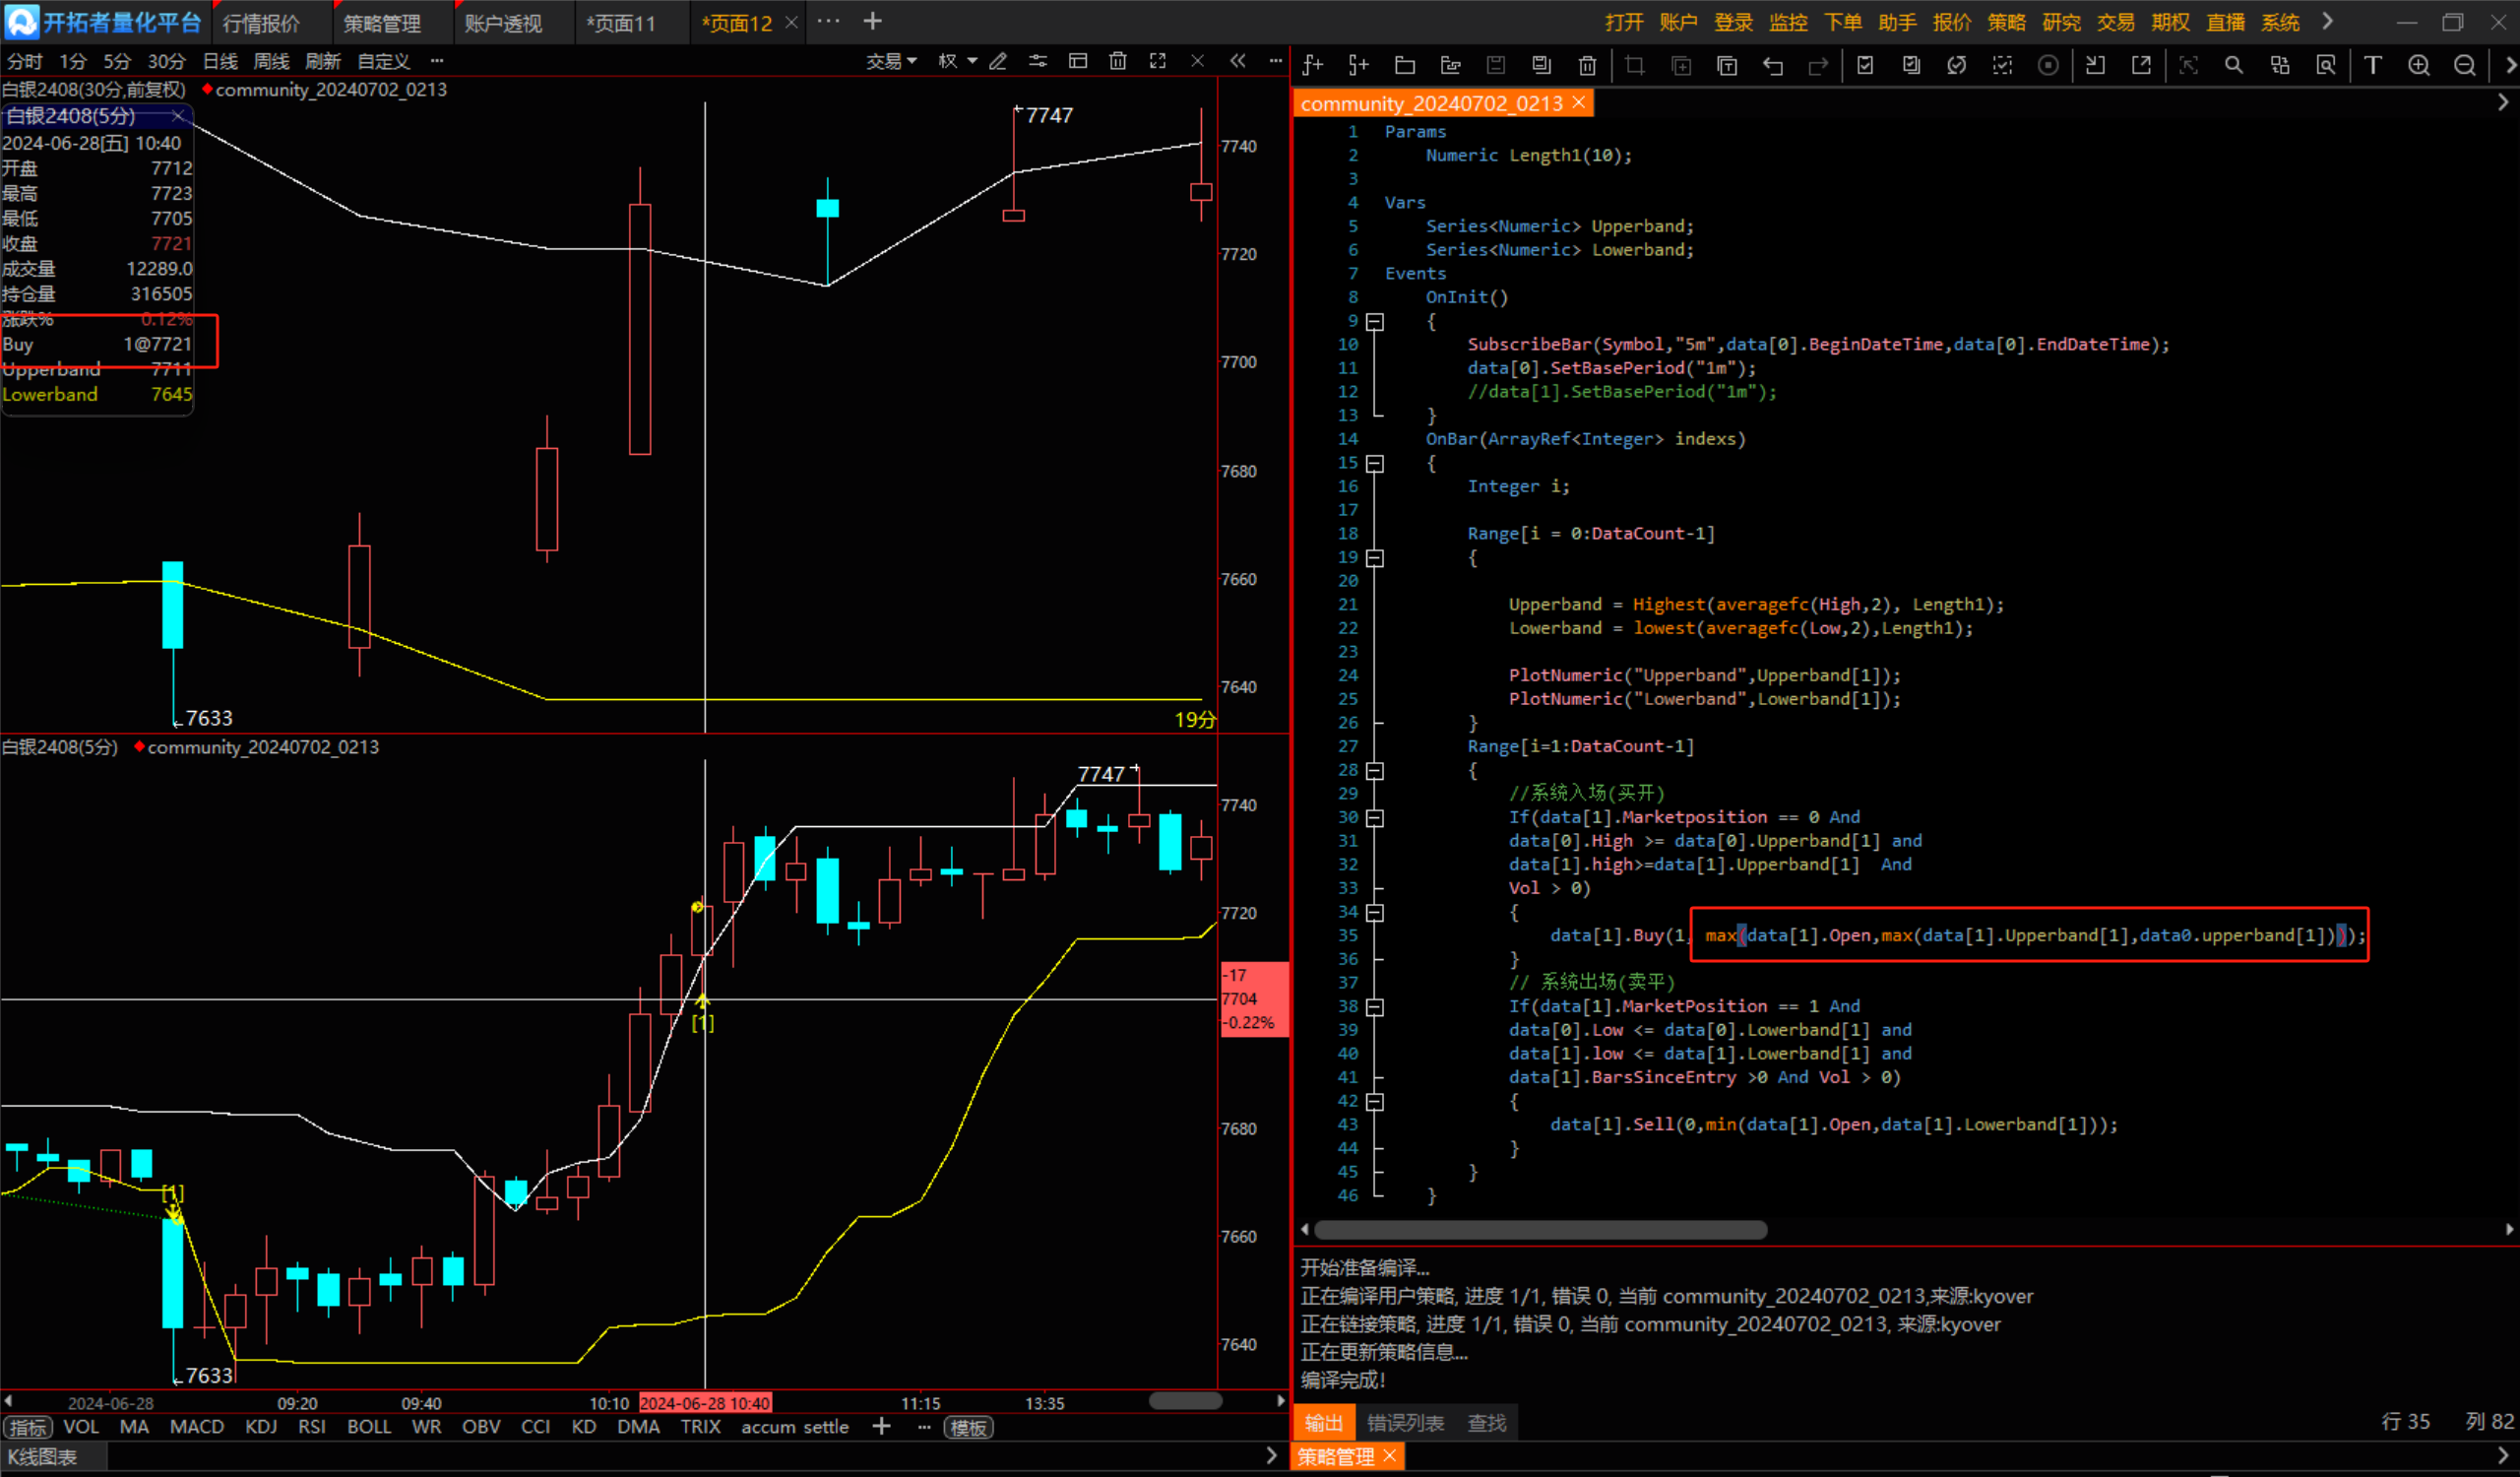The height and width of the screenshot is (1477, 2520).
Task: Delete with the editor toolbar trash icon
Action: [1587, 65]
